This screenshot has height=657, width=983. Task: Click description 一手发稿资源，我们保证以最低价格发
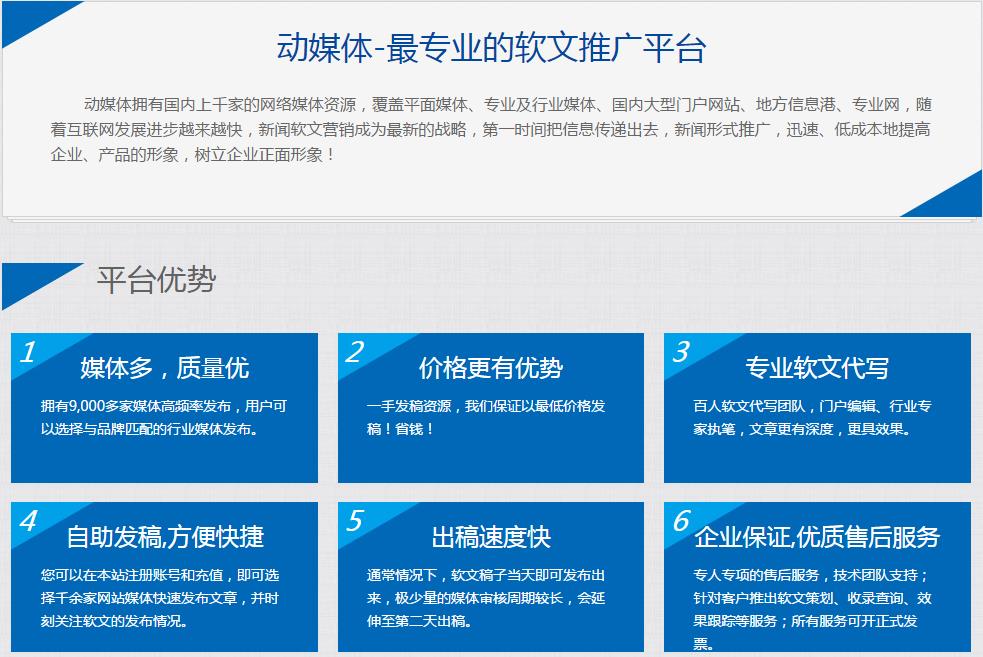486,406
